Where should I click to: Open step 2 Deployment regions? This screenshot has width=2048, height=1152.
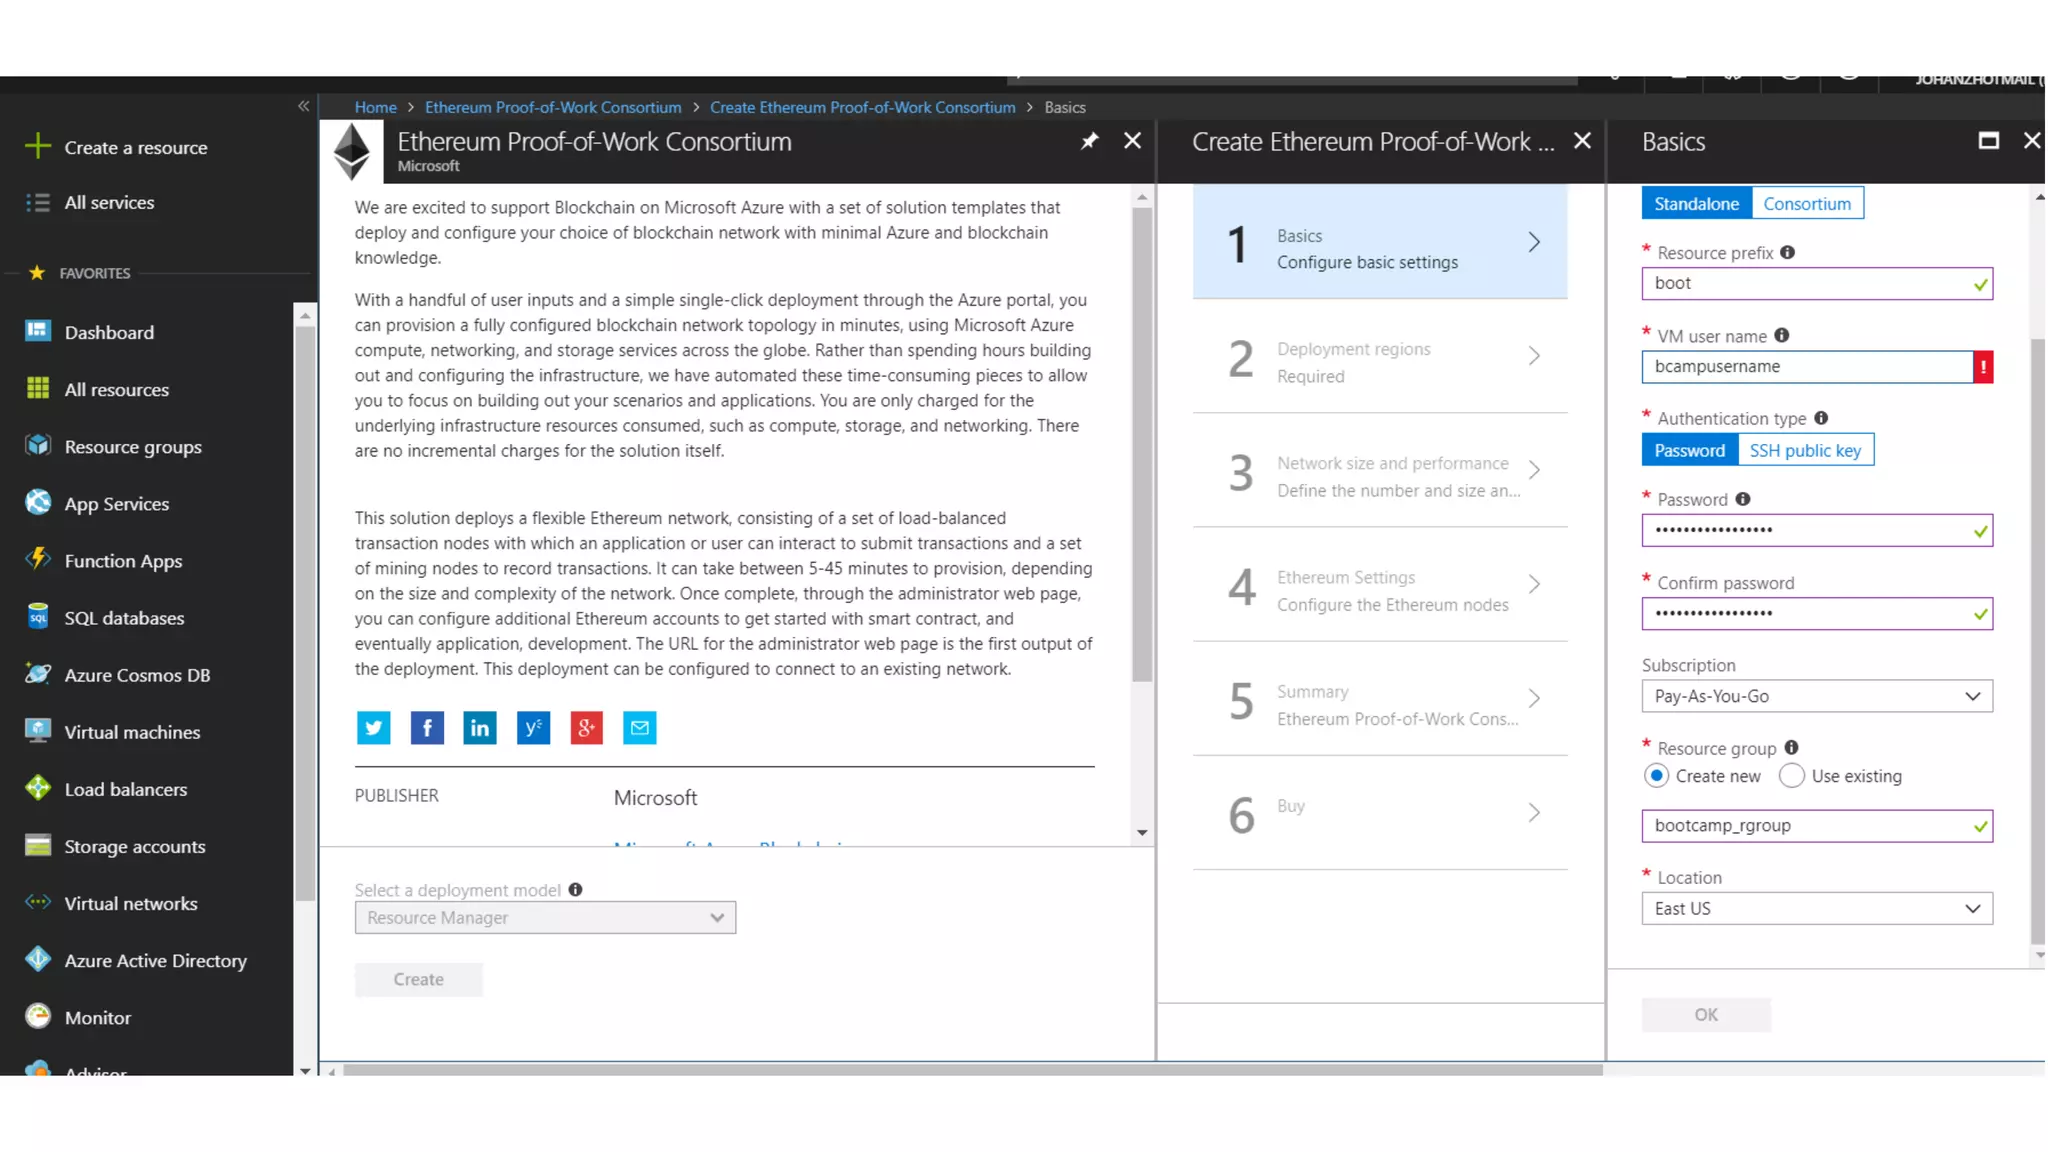(1380, 362)
